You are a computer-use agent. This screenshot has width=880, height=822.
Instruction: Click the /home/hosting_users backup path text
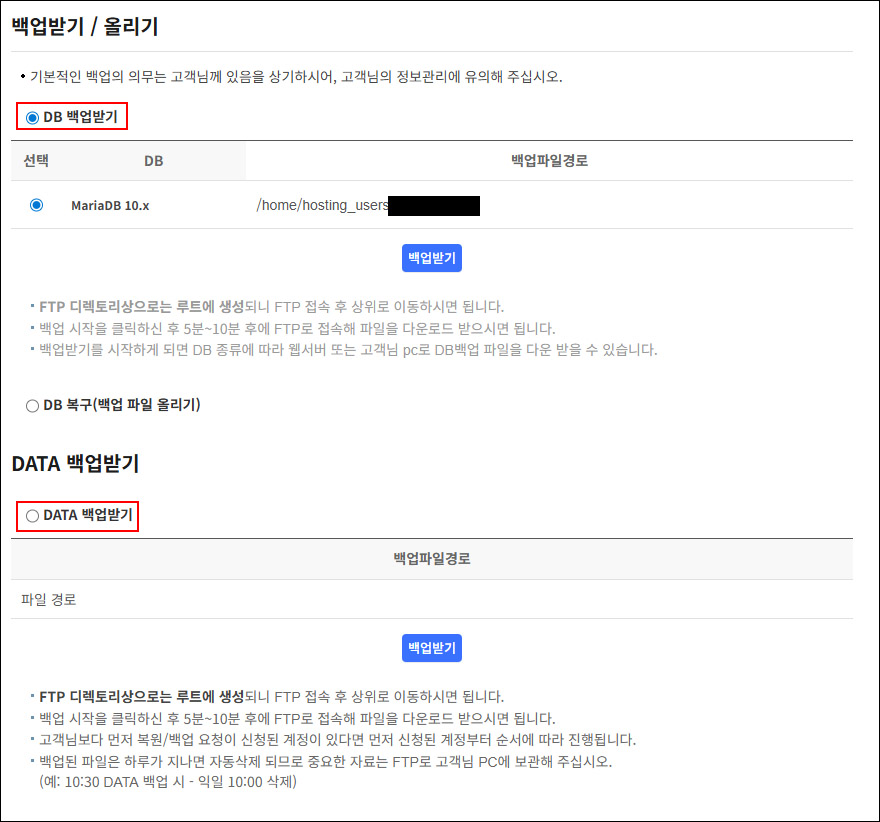point(322,205)
